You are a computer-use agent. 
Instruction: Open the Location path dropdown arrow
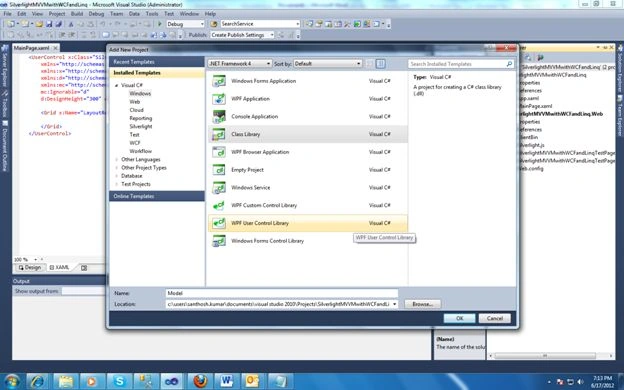pyautogui.click(x=394, y=304)
